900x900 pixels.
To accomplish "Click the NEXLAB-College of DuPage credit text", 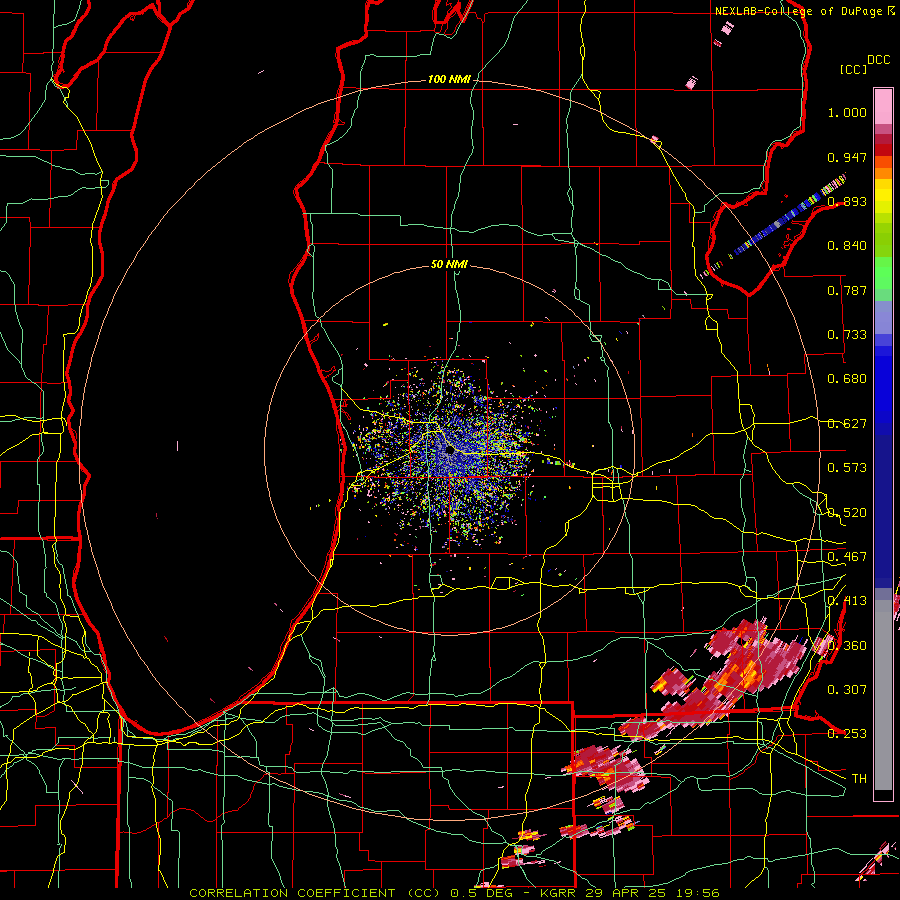I will (x=799, y=11).
